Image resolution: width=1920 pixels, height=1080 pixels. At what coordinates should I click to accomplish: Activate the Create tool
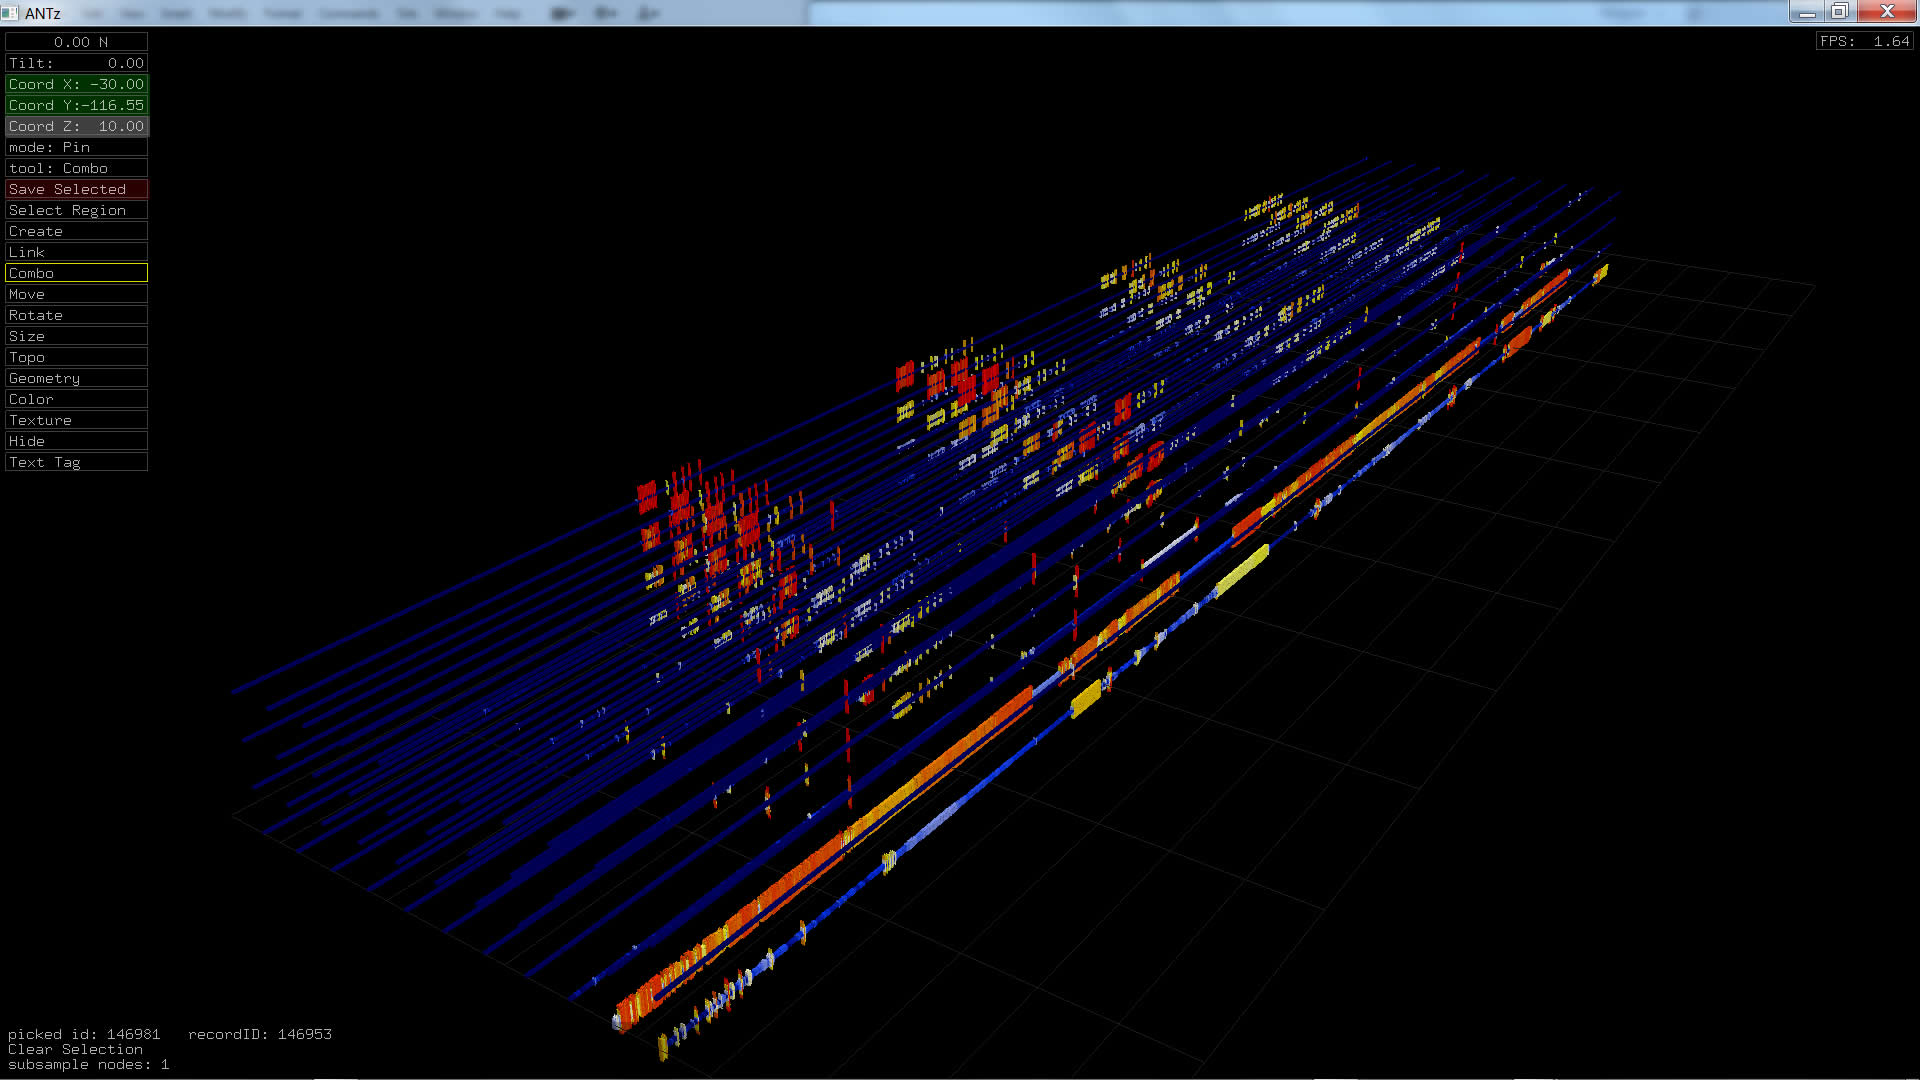click(76, 231)
